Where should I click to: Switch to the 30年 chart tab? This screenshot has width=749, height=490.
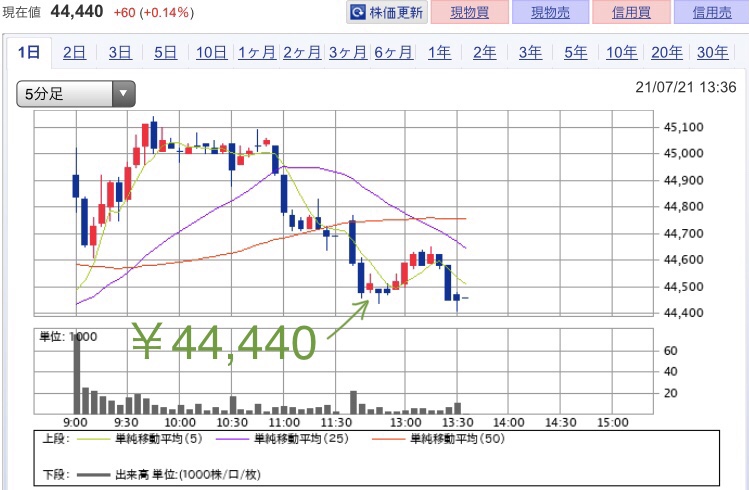[713, 52]
